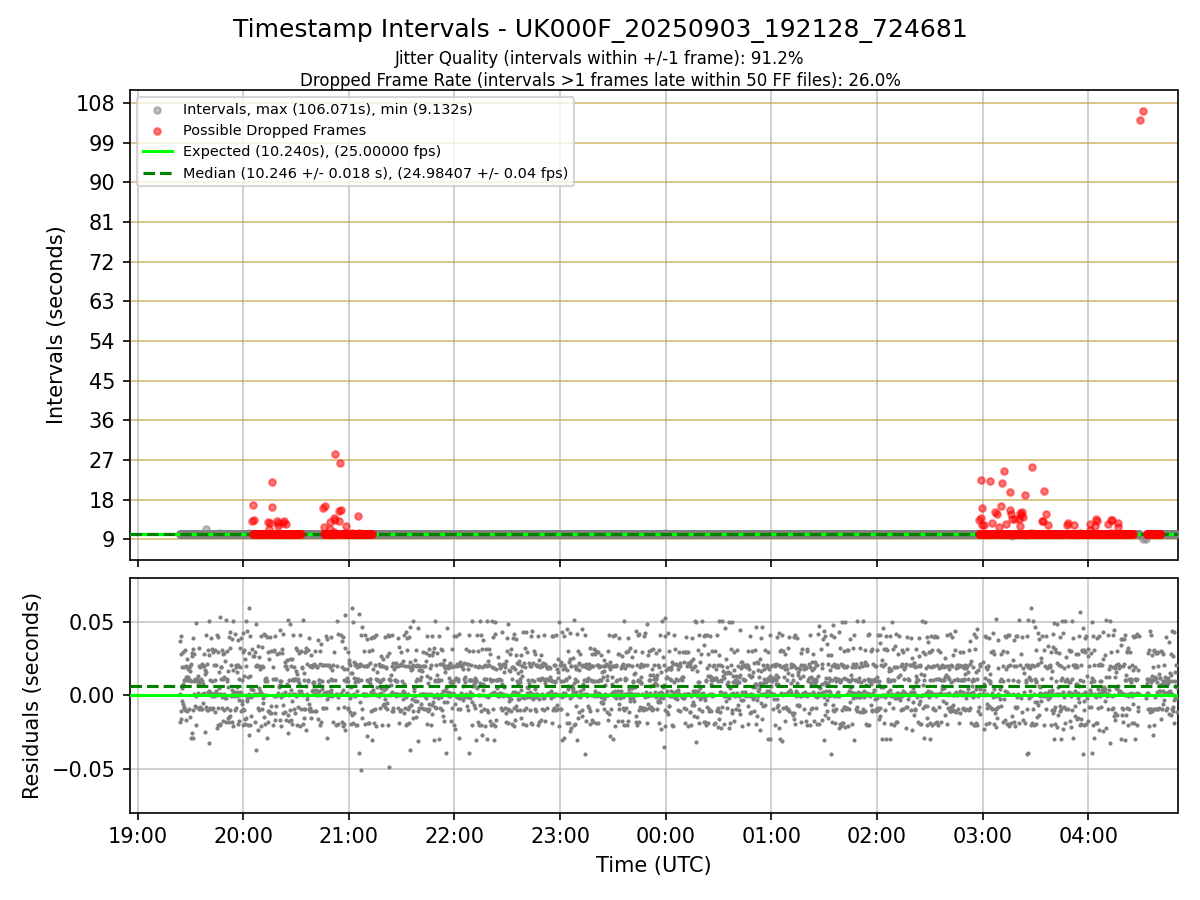The image size is (1200, 900).
Task: Click the 00:00 time tick label
Action: [x=666, y=834]
